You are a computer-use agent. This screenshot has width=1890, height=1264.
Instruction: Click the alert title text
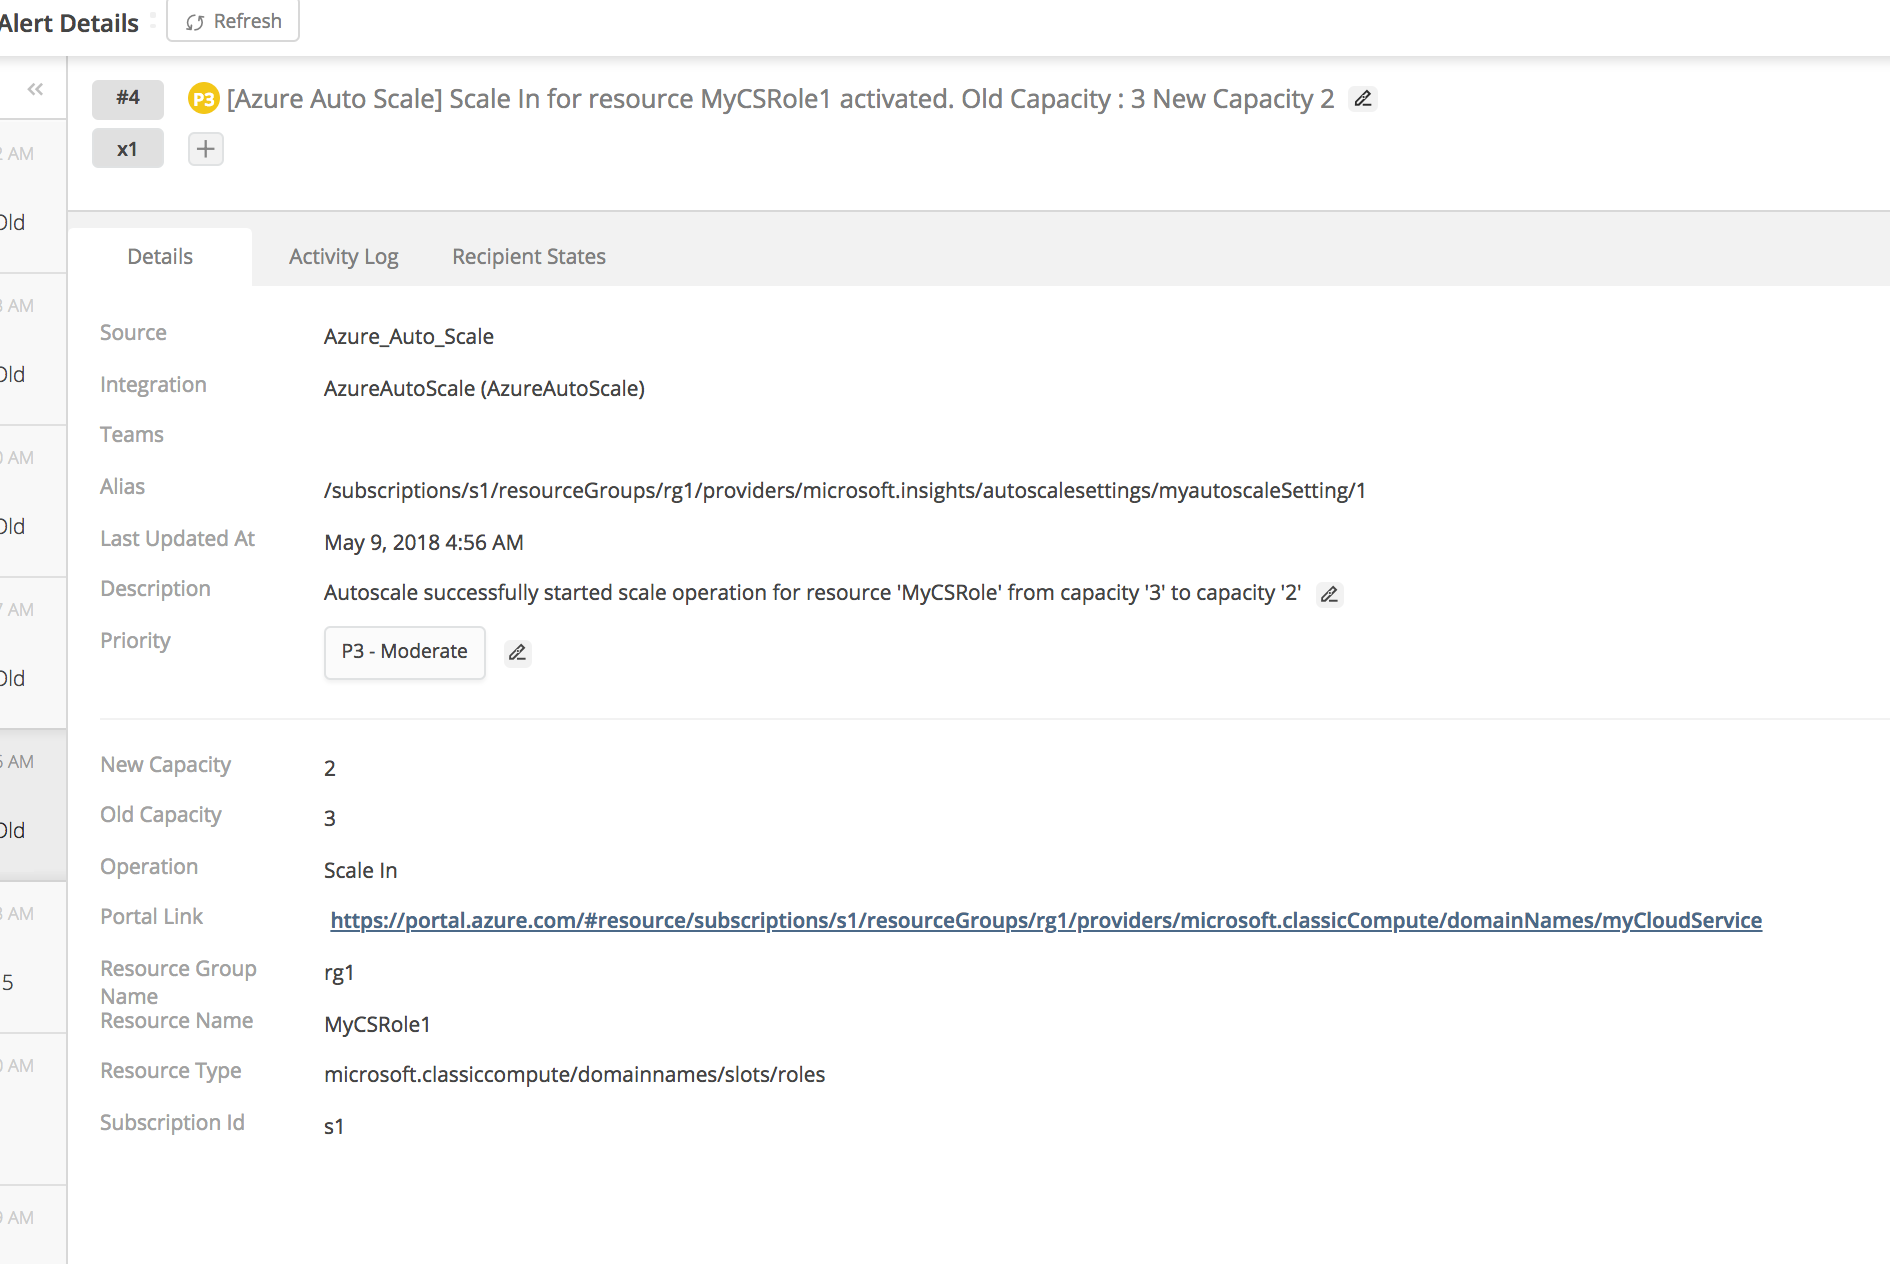point(781,99)
